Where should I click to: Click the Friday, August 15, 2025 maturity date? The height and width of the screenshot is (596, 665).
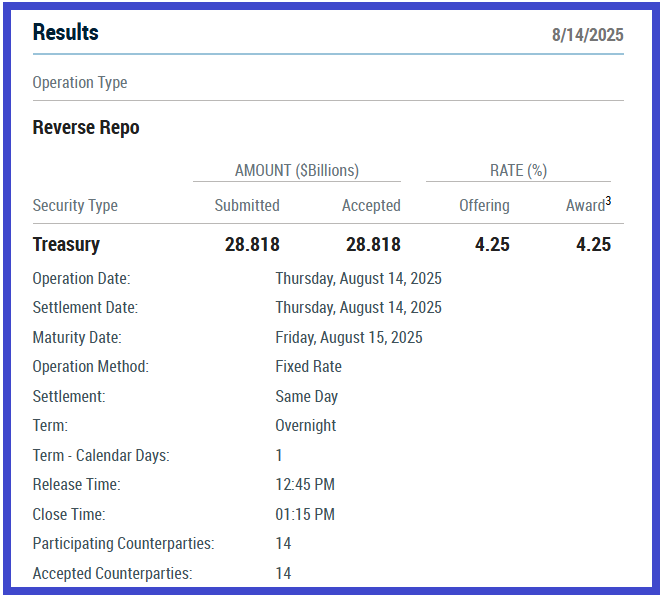(349, 338)
